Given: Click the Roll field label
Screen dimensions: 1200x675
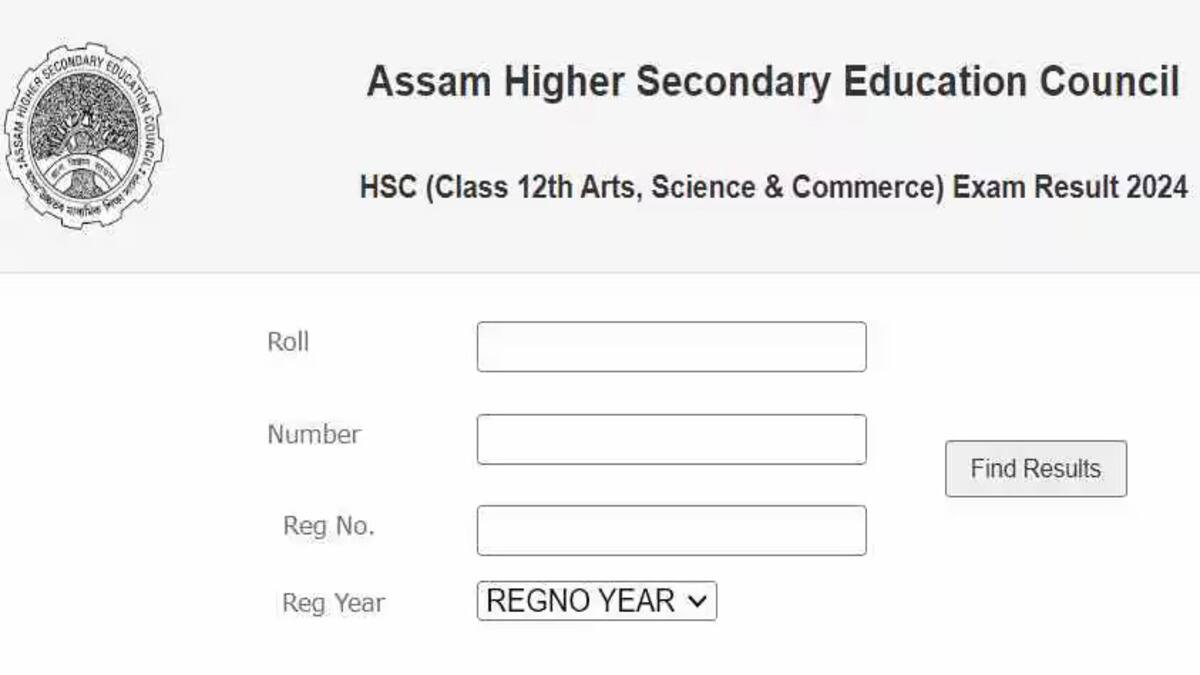Looking at the screenshot, I should tap(288, 342).
